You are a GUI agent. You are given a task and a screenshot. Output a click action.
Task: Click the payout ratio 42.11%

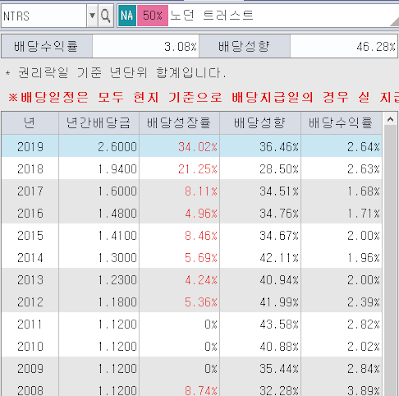point(279,258)
